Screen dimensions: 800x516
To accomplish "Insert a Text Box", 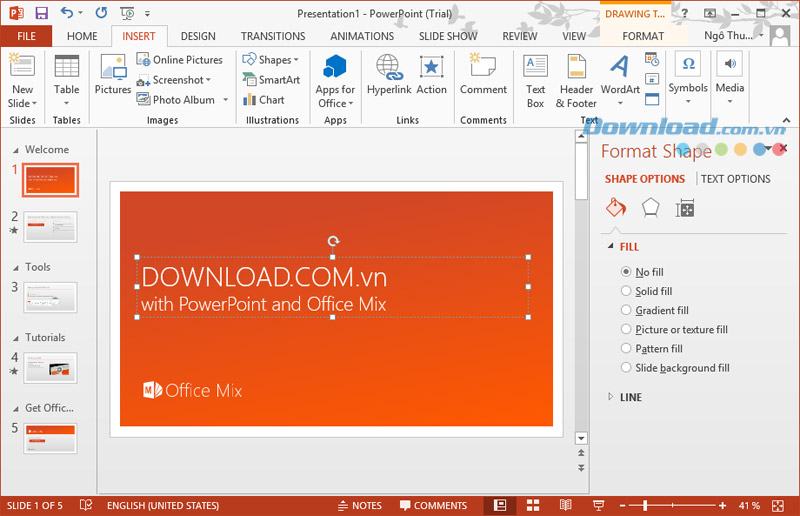I will (x=535, y=81).
